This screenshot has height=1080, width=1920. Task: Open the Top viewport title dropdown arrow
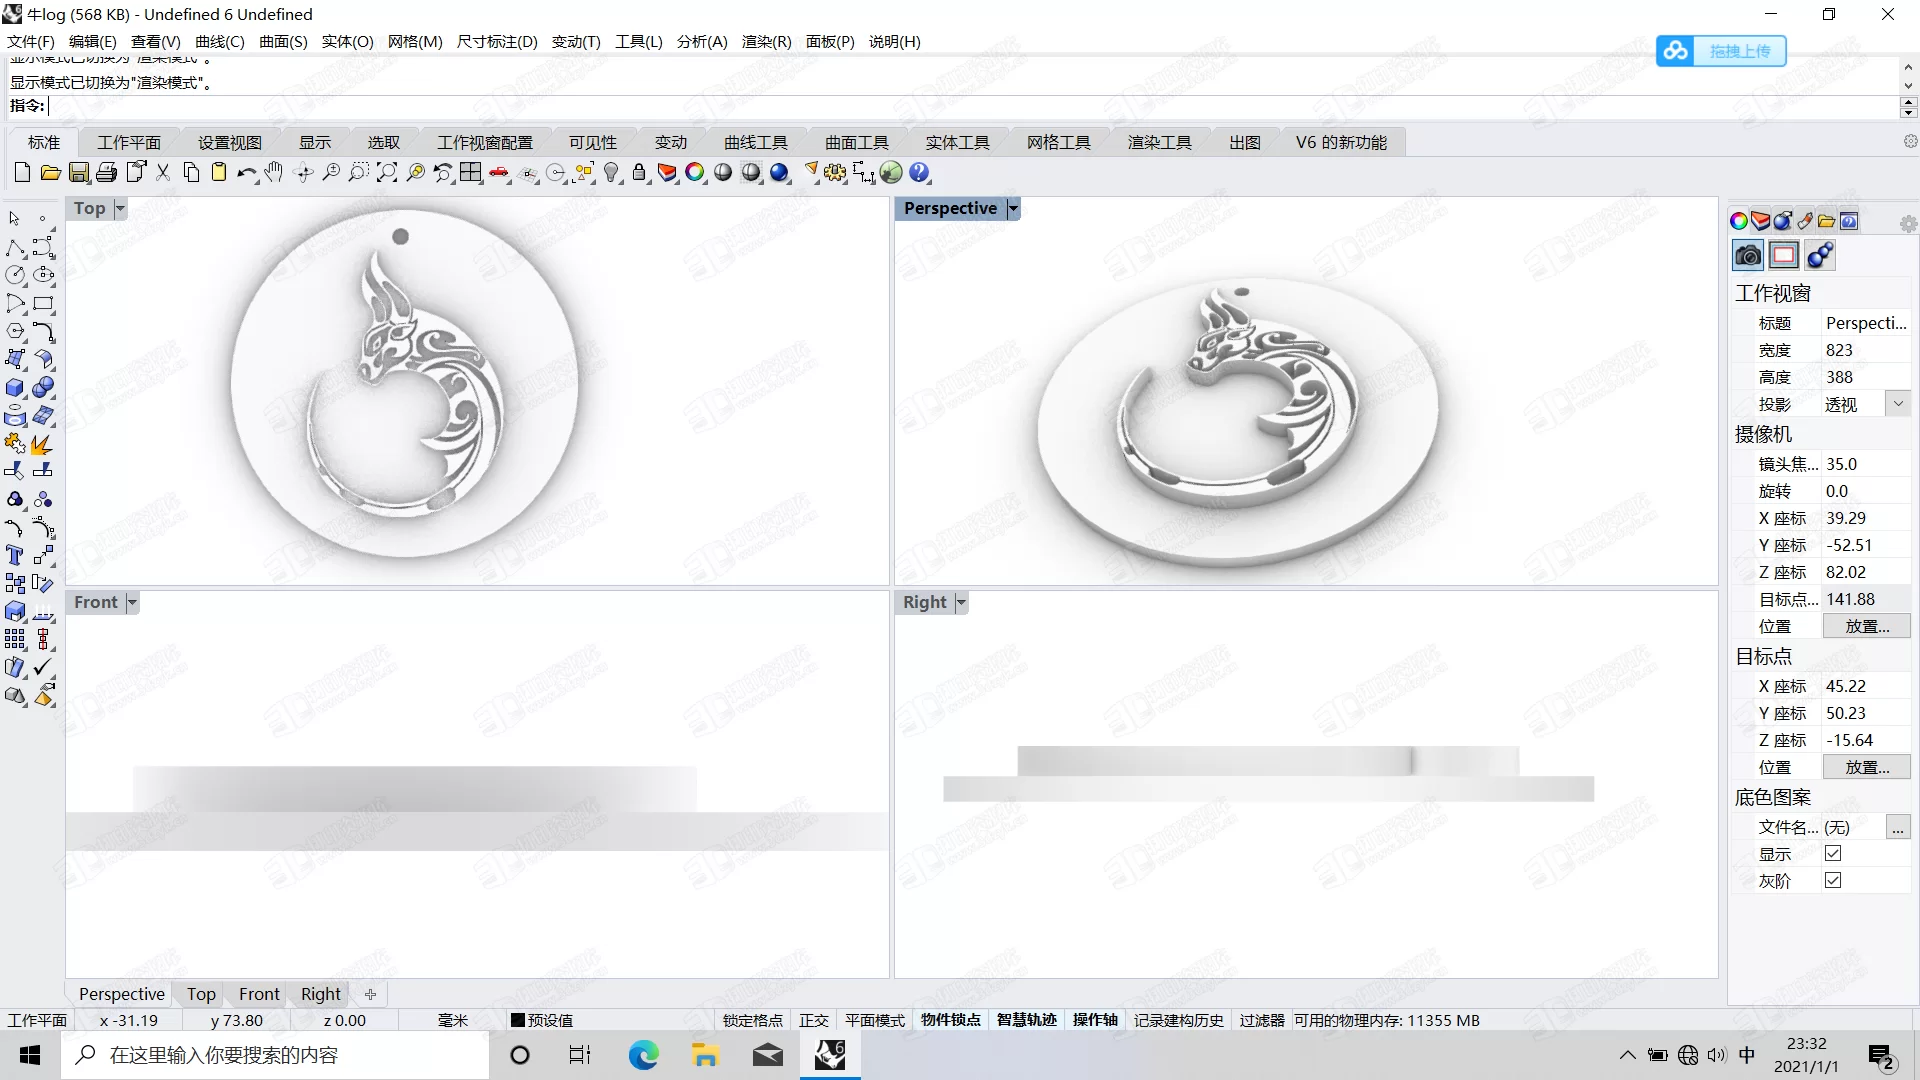pos(120,208)
